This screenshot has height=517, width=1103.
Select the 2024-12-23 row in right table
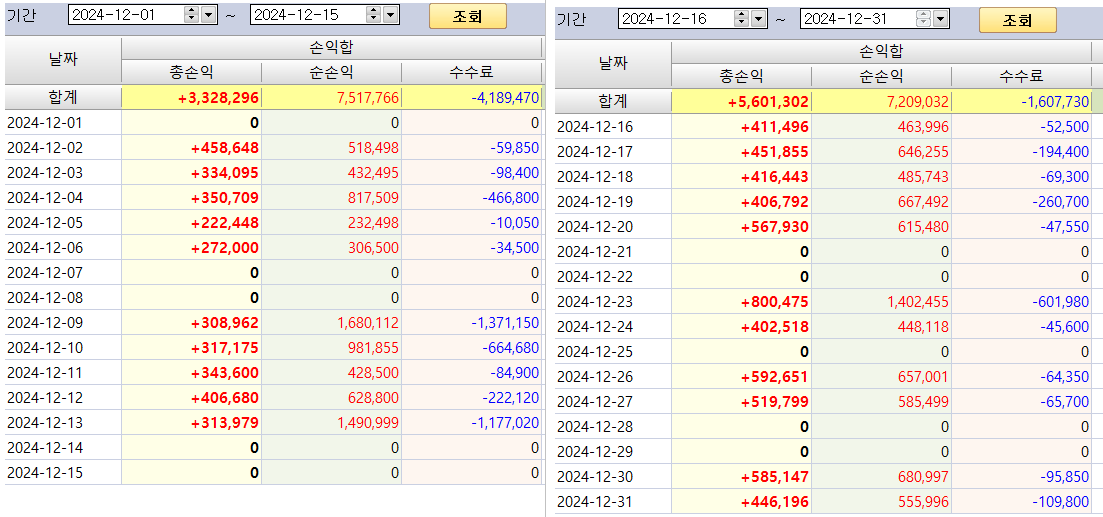(823, 302)
